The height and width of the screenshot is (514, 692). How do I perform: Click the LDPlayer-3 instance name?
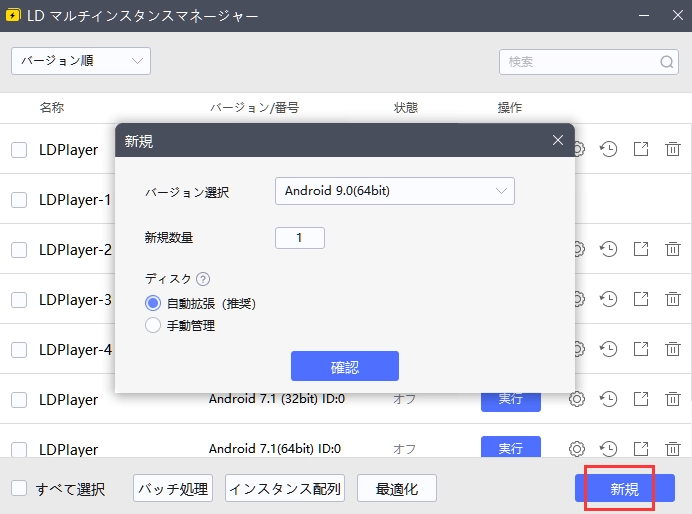point(75,300)
